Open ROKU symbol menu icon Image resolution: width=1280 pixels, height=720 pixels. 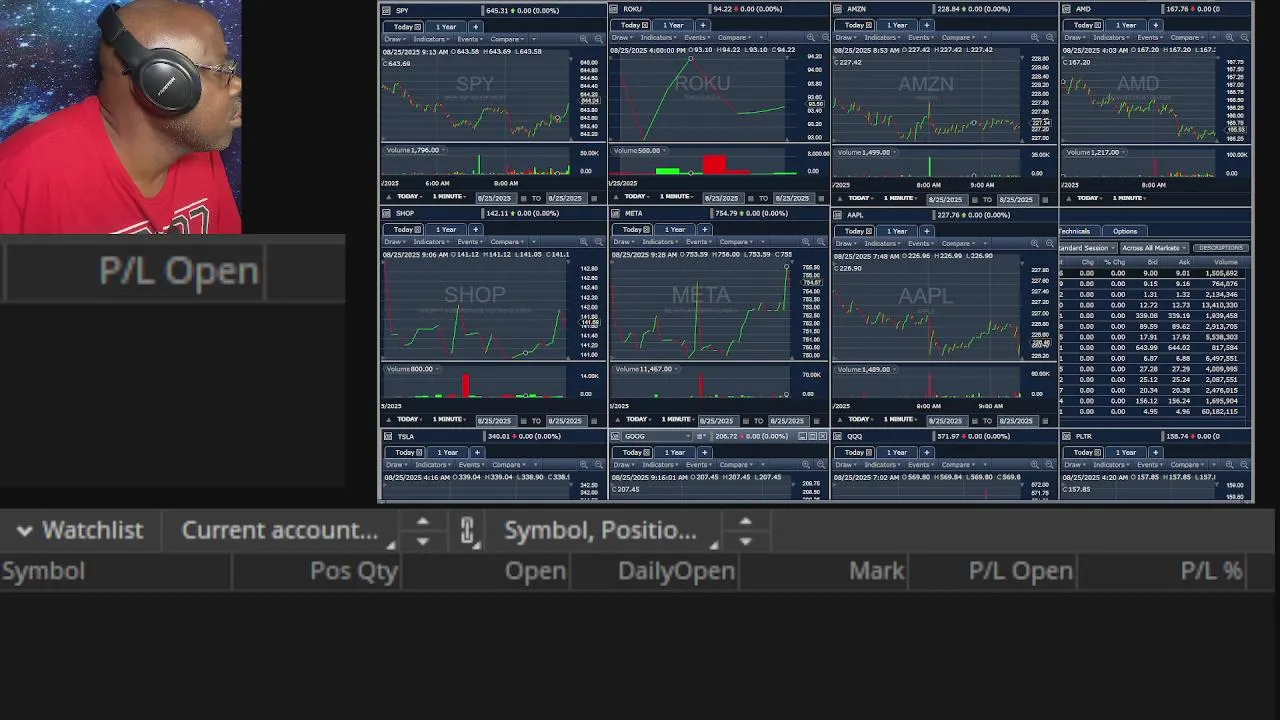coord(613,9)
